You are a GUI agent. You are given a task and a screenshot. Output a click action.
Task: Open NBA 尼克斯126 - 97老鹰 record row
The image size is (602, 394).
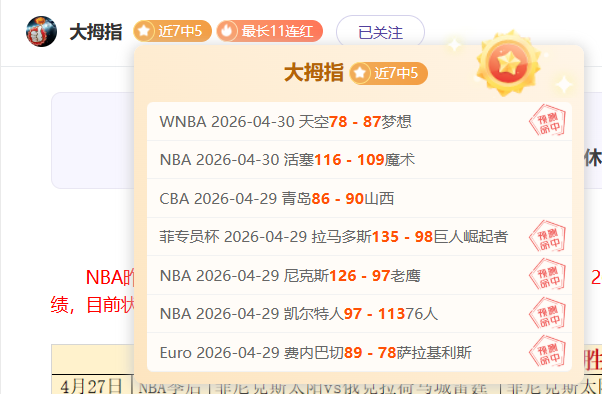click(x=359, y=276)
